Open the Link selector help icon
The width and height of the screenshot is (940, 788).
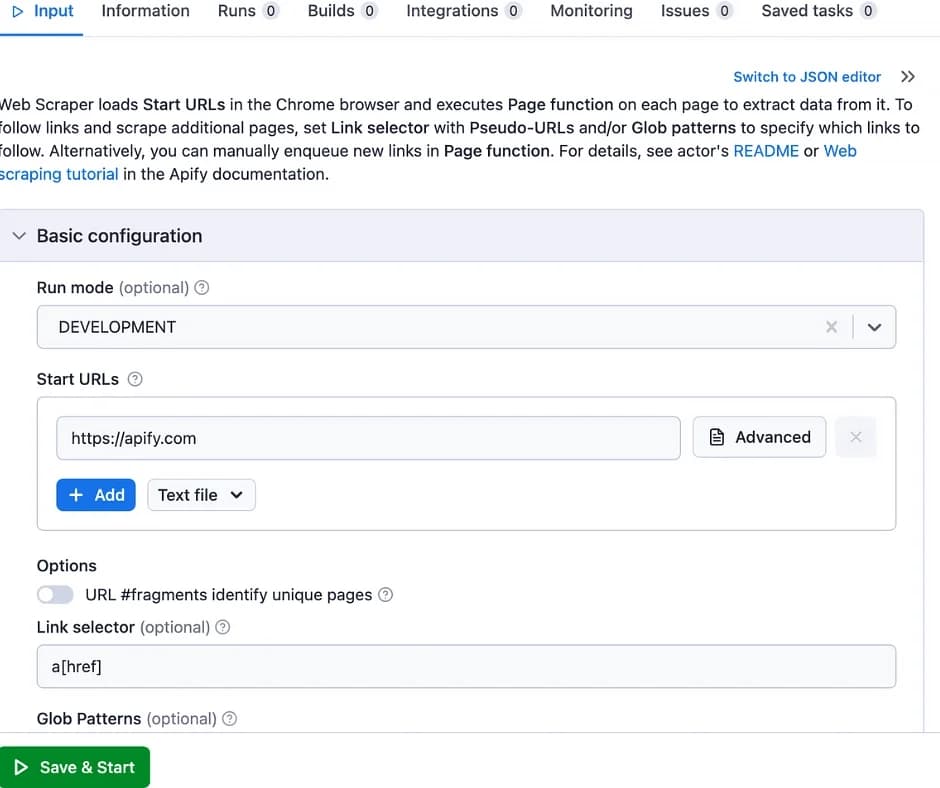click(221, 627)
